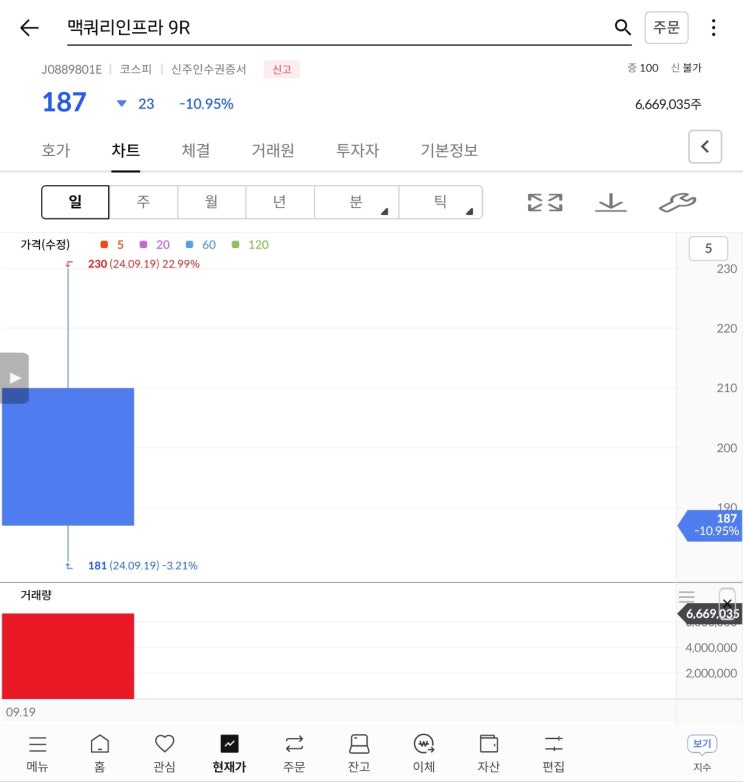Viewport: 743px width, 782px height.
Task: Click the 거래량 volume panel label
Action: point(36,594)
